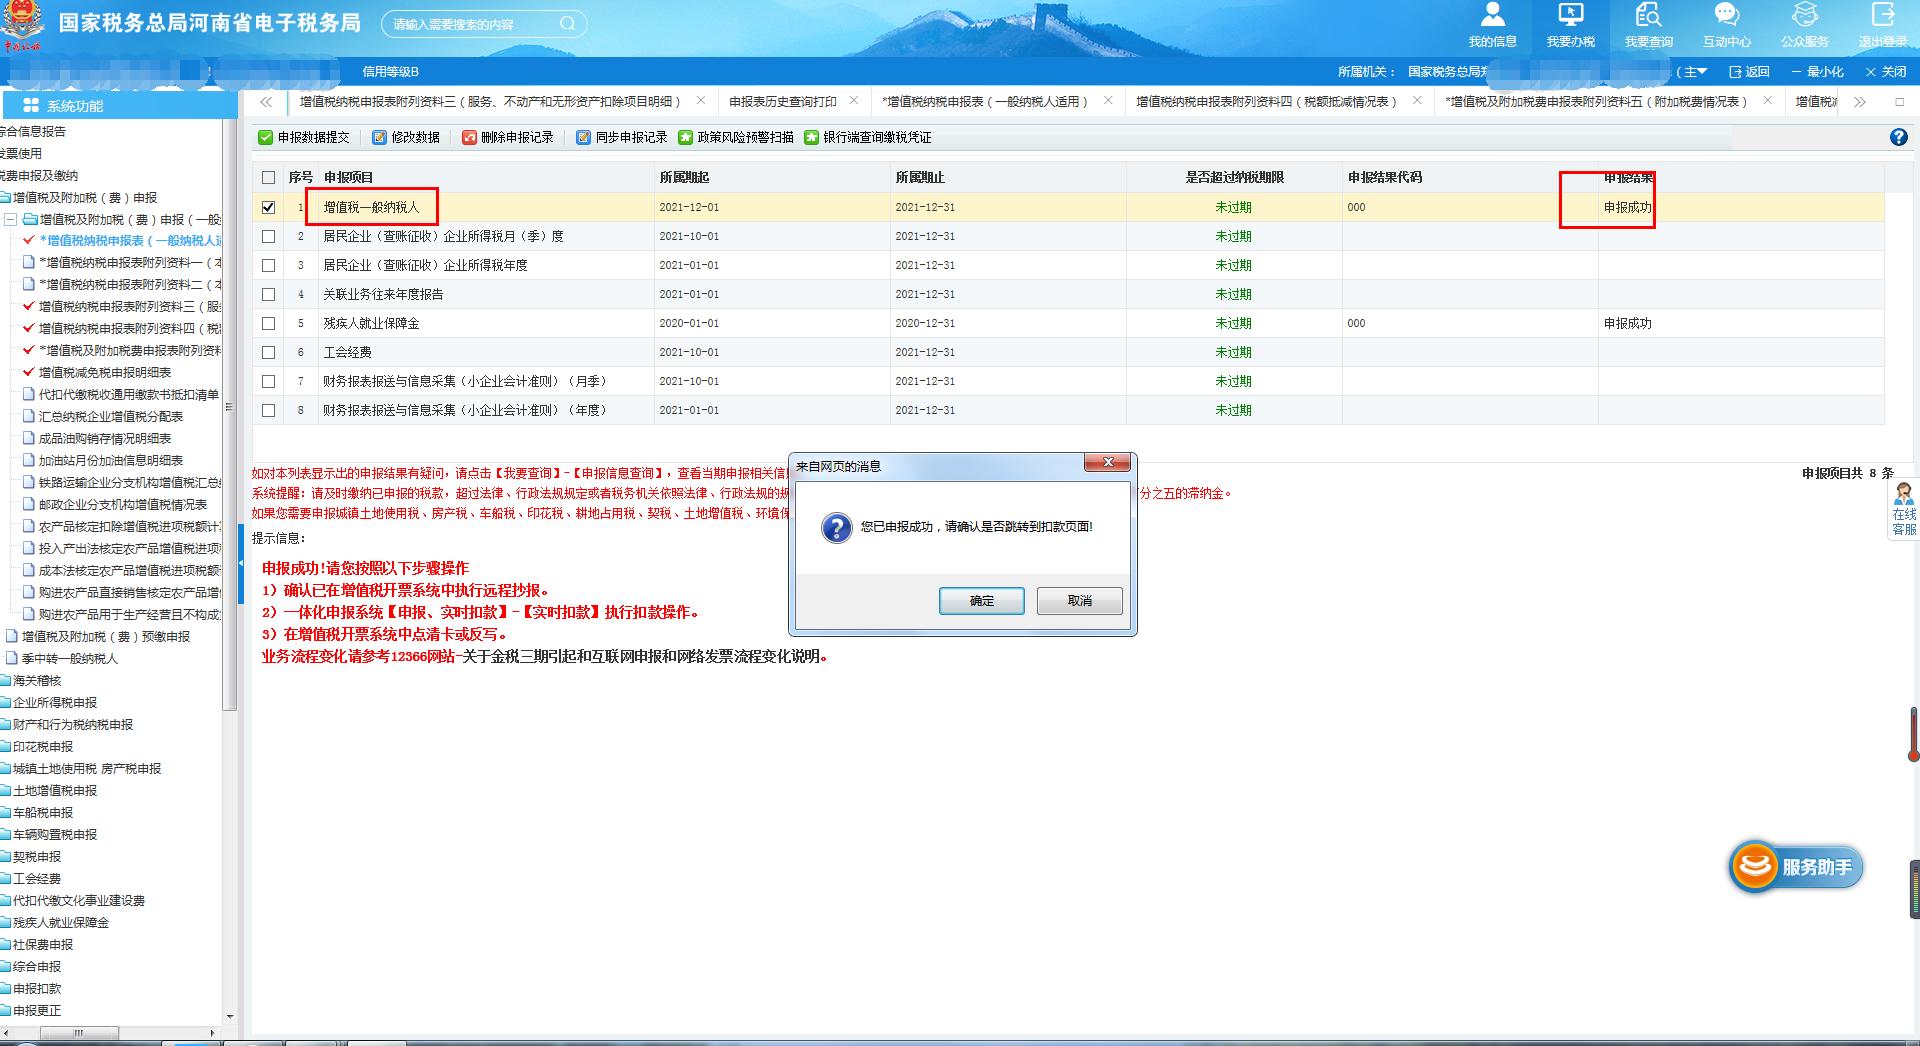Switch to 申报表历史查询打印 tab
Viewport: 1920px width, 1046px height.
[782, 102]
